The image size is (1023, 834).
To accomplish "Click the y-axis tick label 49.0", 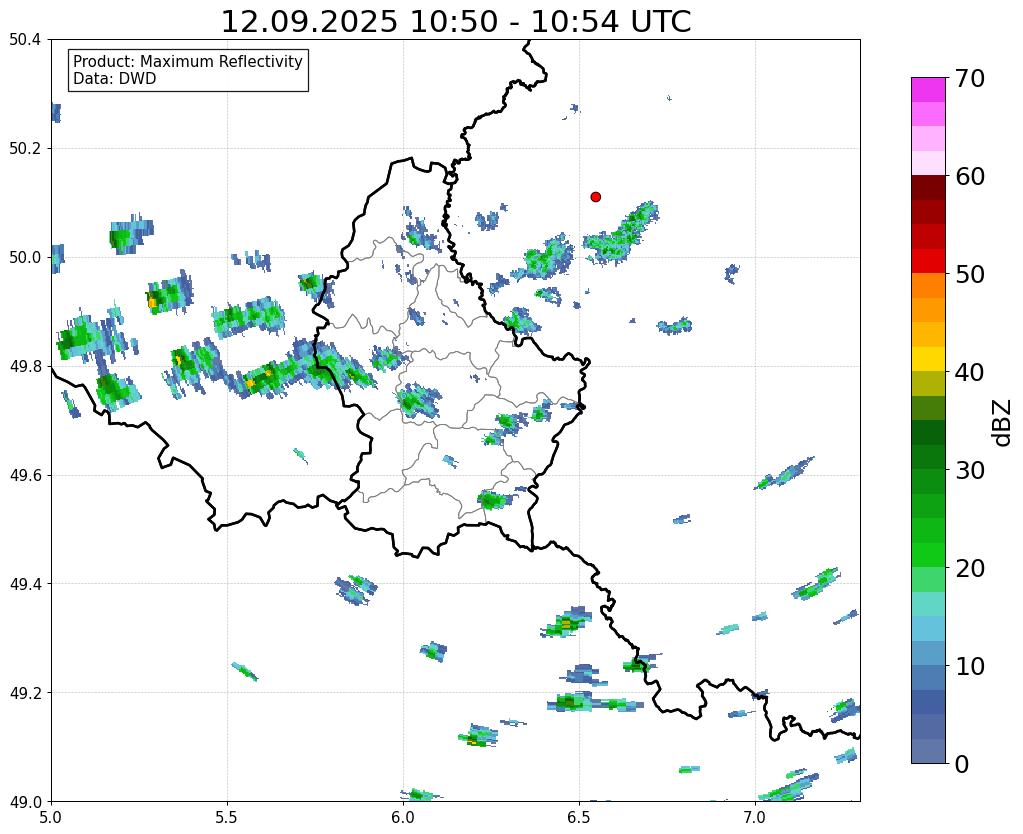I will point(25,802).
